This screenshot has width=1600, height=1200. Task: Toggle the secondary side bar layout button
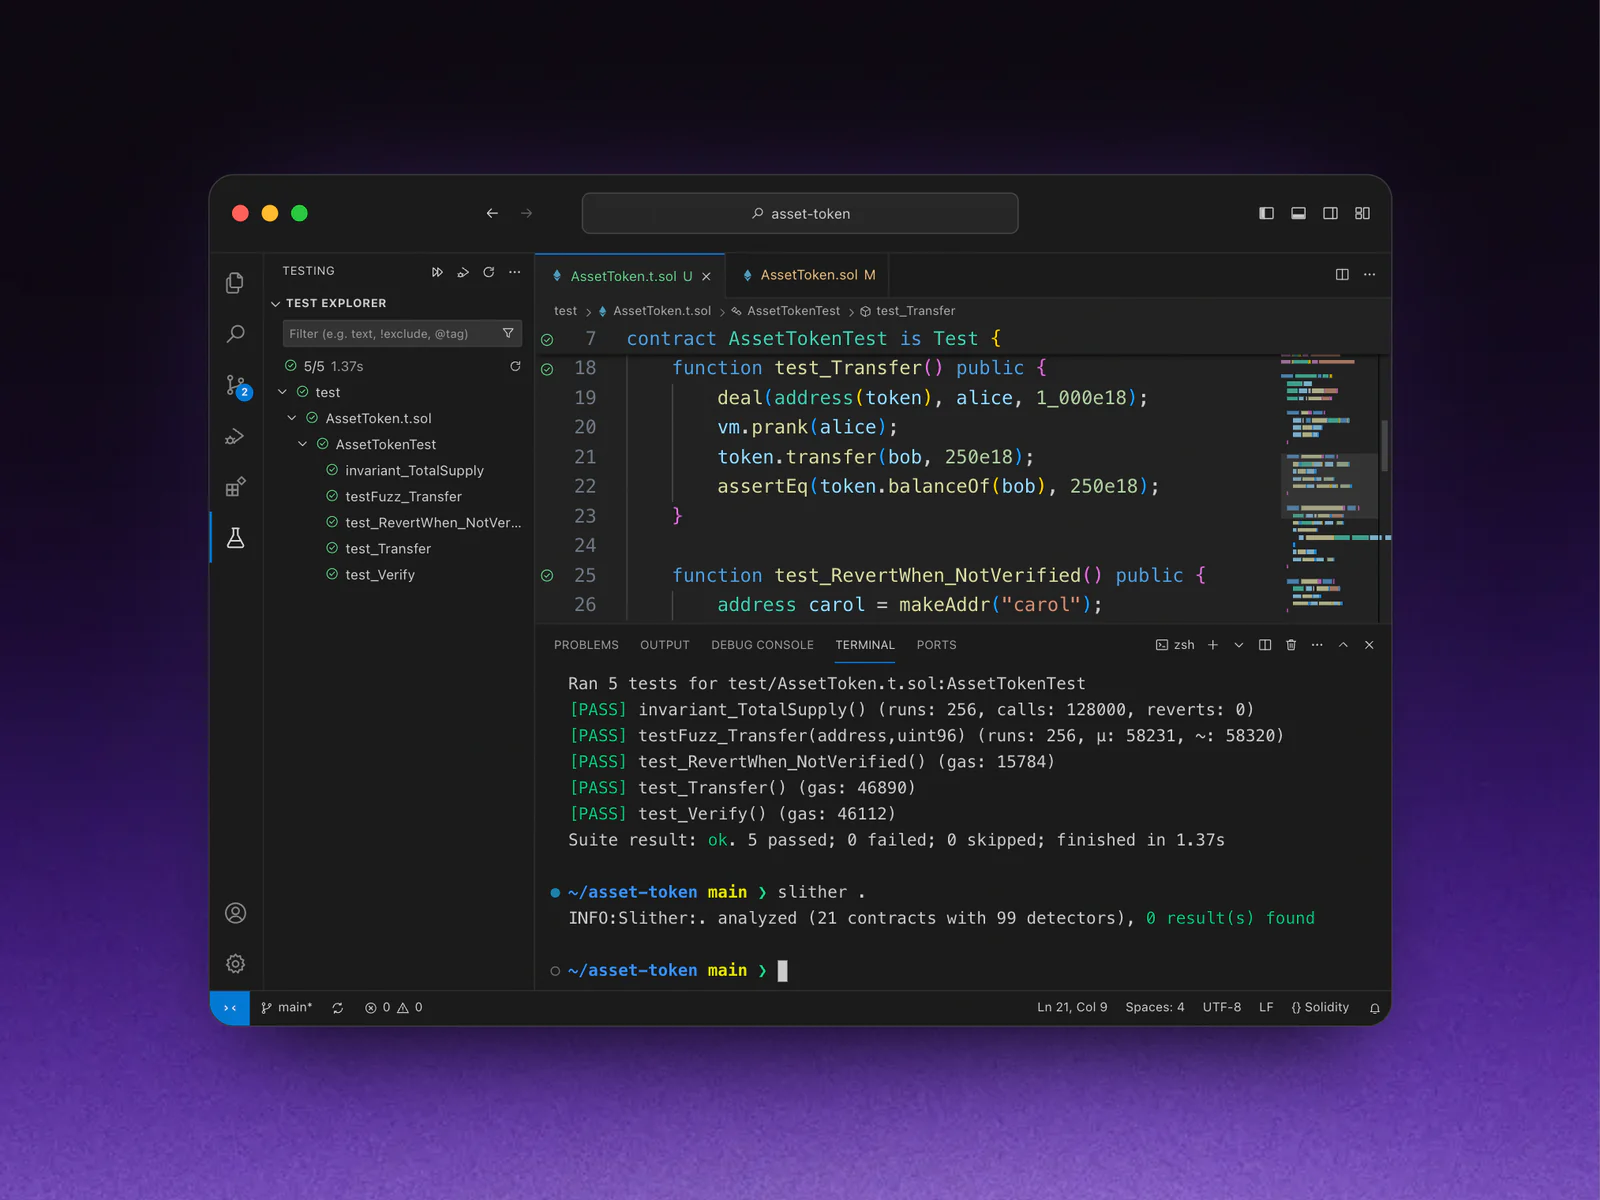click(1330, 213)
